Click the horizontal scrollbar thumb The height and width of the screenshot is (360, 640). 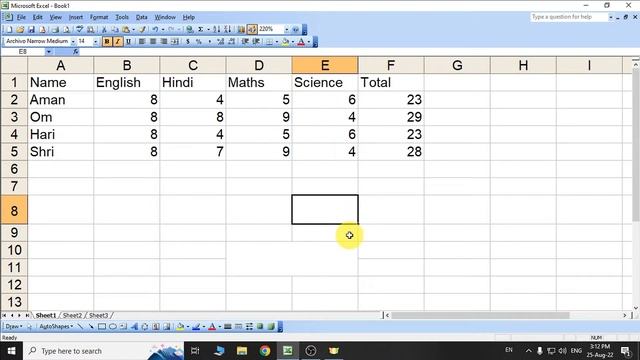coord(480,315)
